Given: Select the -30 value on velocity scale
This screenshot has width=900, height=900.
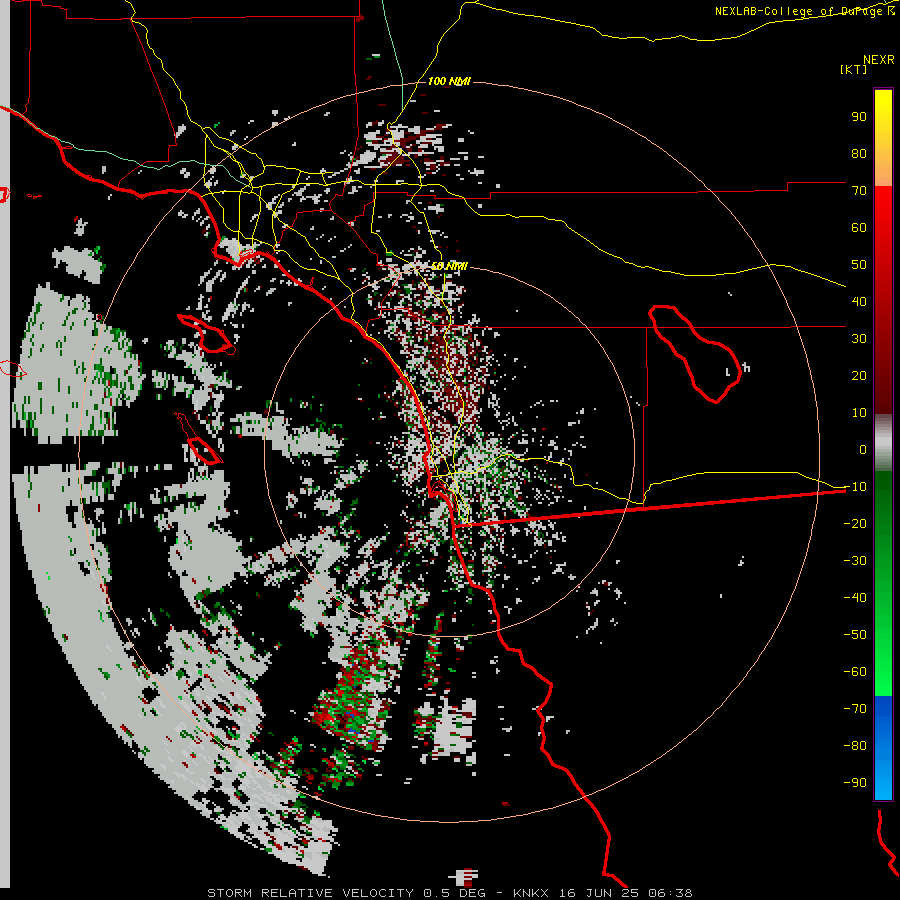Looking at the screenshot, I should coord(855,561).
